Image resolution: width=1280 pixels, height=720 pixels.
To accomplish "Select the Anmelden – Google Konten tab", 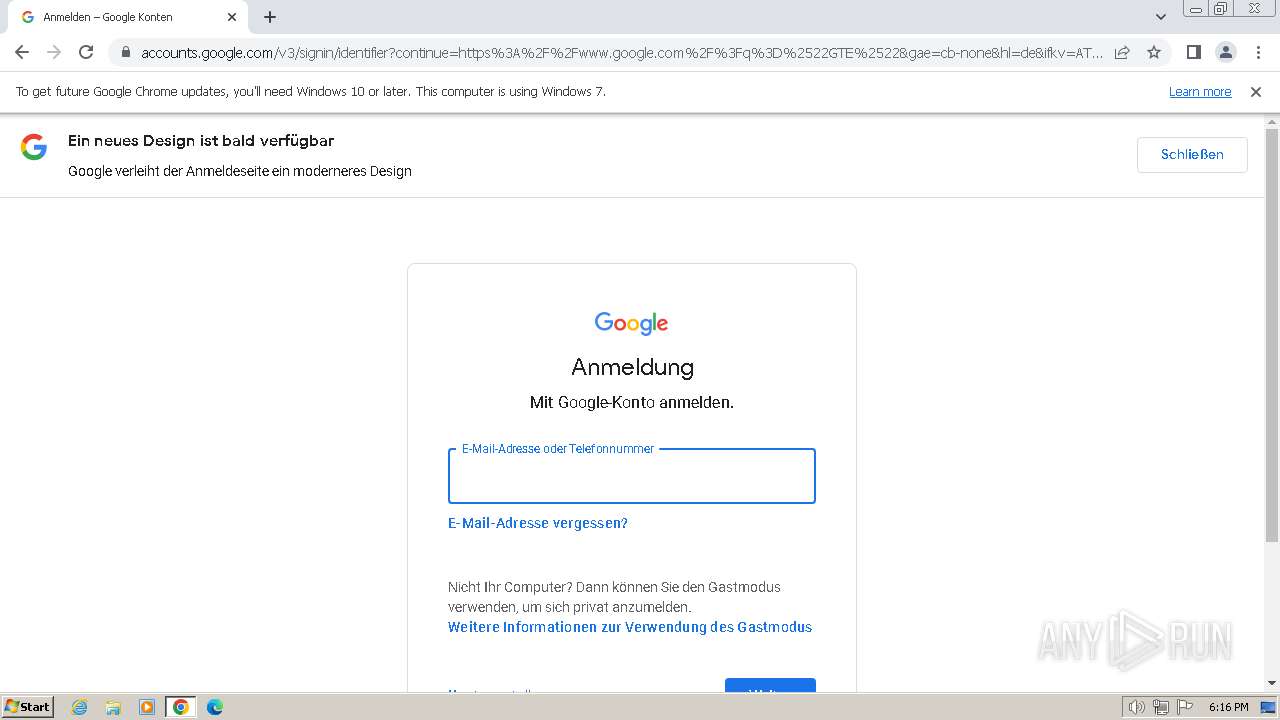I will [x=128, y=17].
